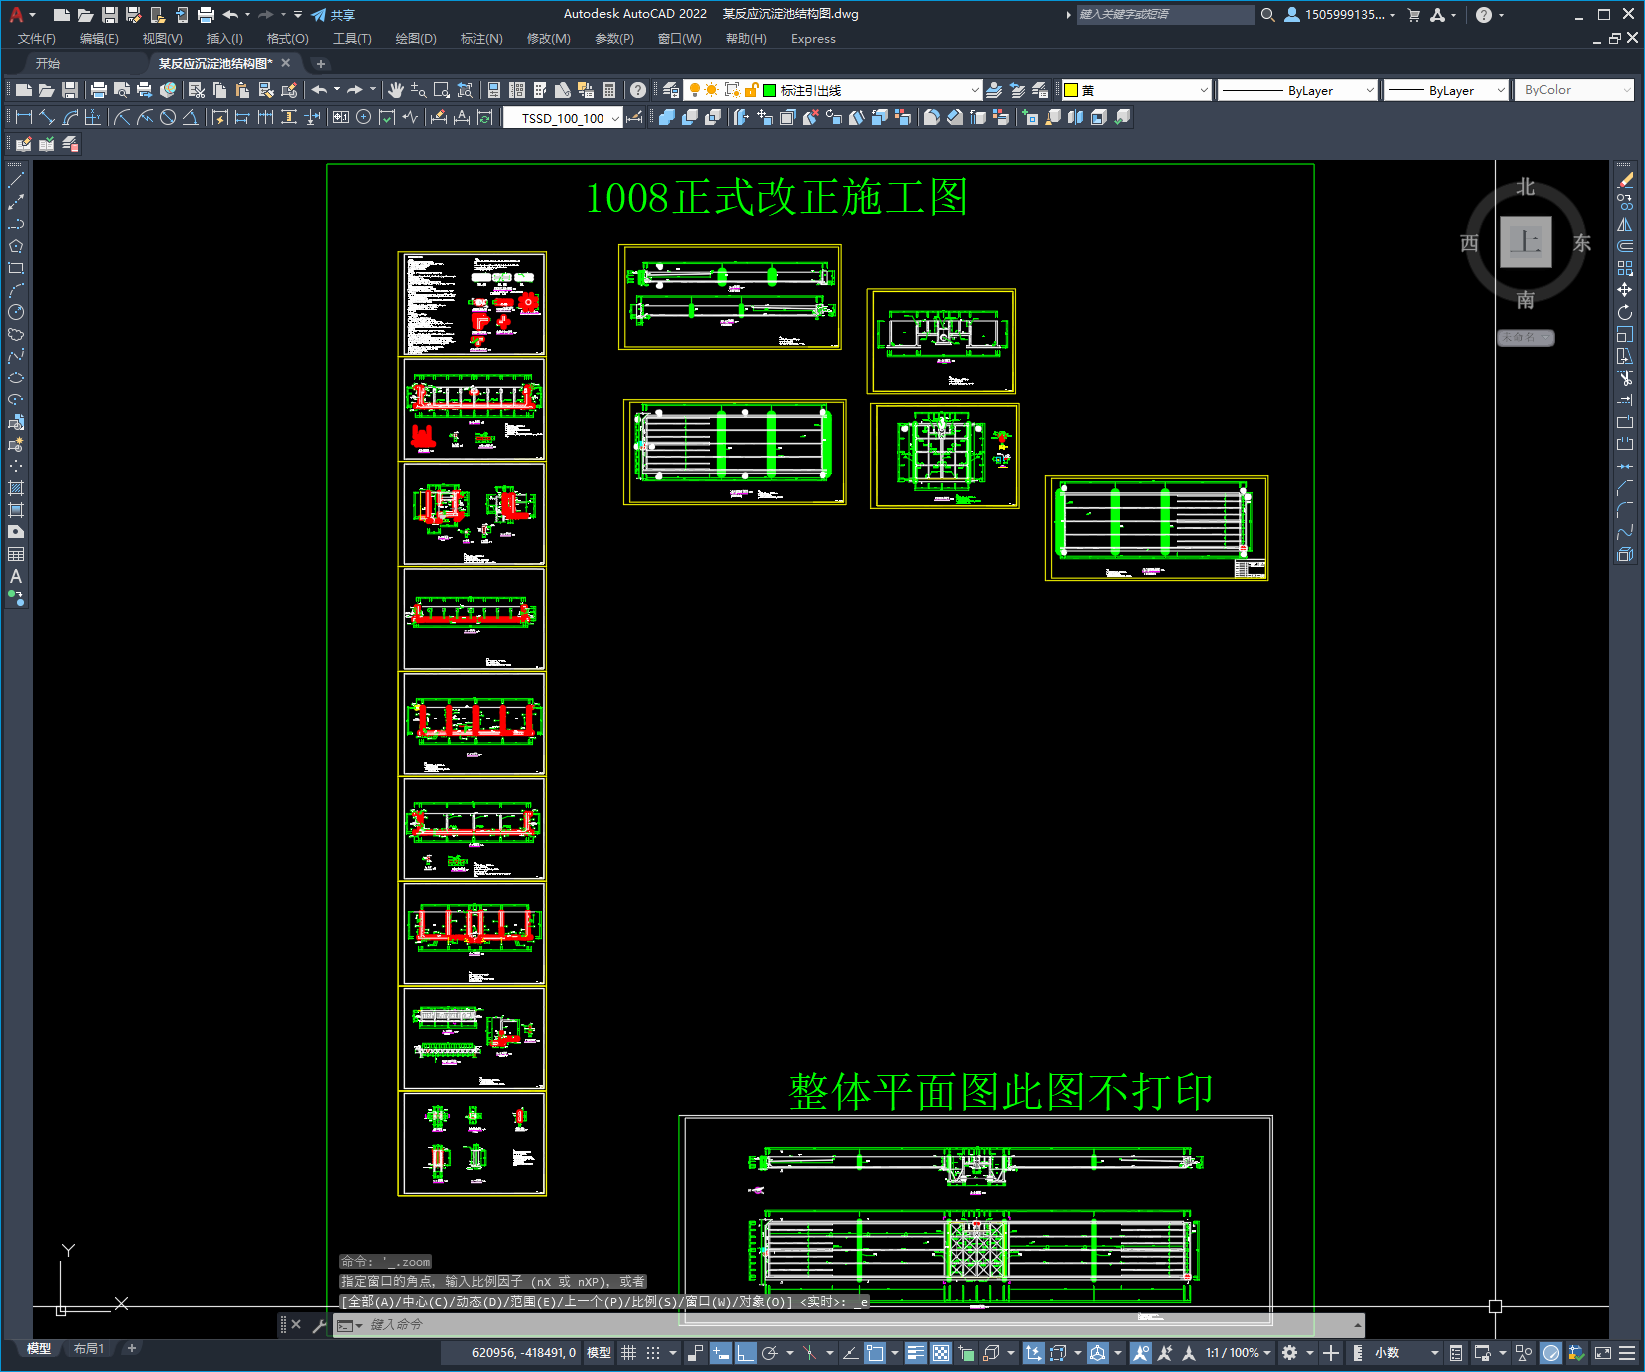Click the ViewCube 上 top face
The width and height of the screenshot is (1645, 1372).
[1526, 242]
